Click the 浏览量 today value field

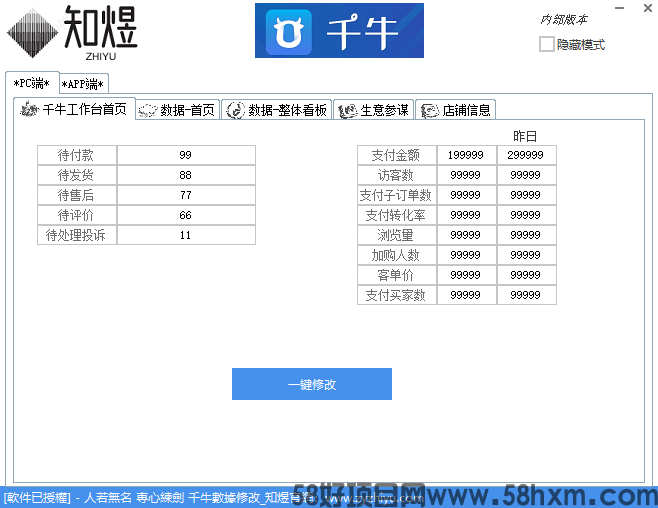point(466,235)
